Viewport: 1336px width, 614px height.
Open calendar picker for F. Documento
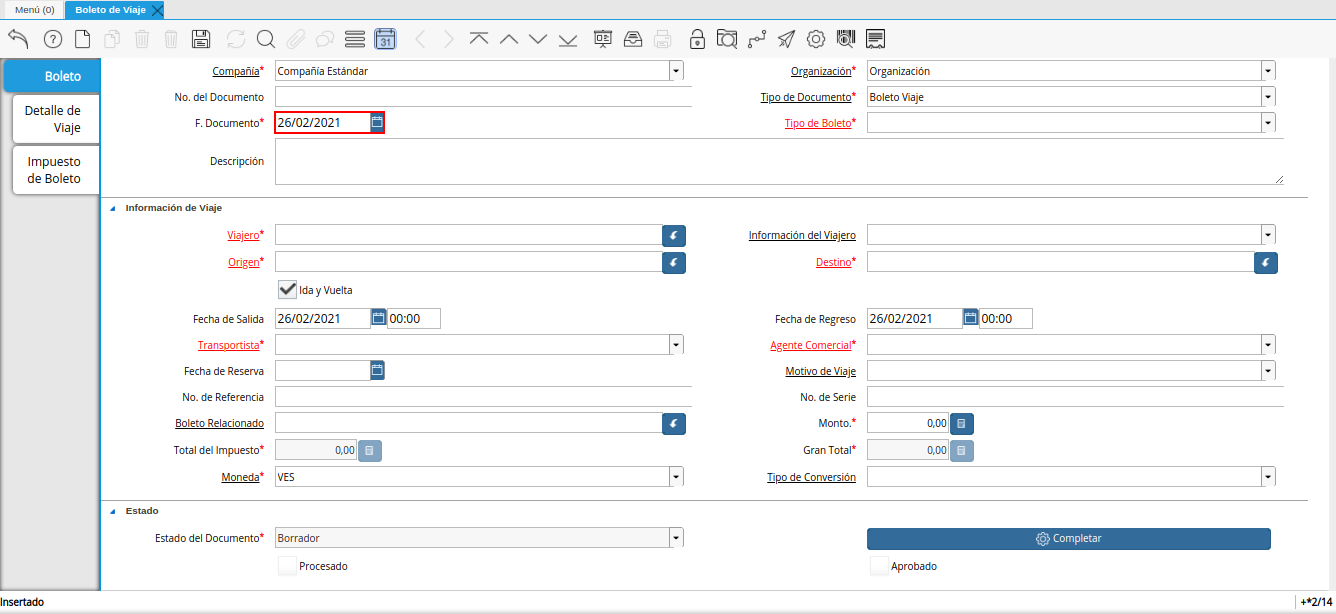(377, 122)
